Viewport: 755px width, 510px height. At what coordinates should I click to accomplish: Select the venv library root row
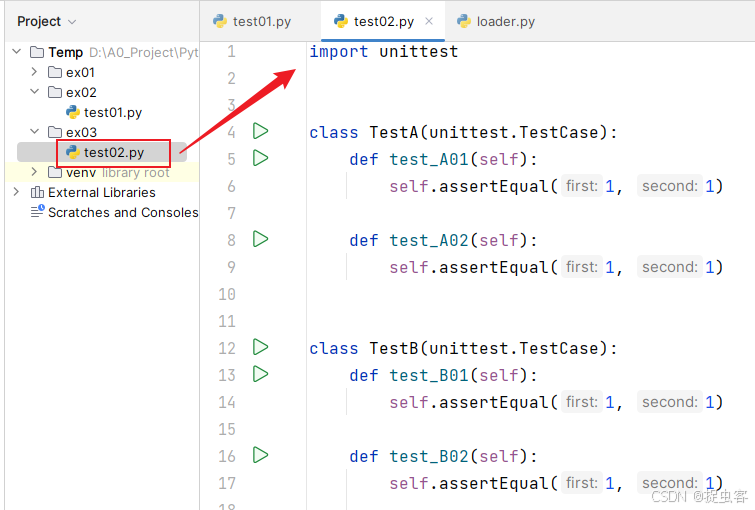pos(102,172)
